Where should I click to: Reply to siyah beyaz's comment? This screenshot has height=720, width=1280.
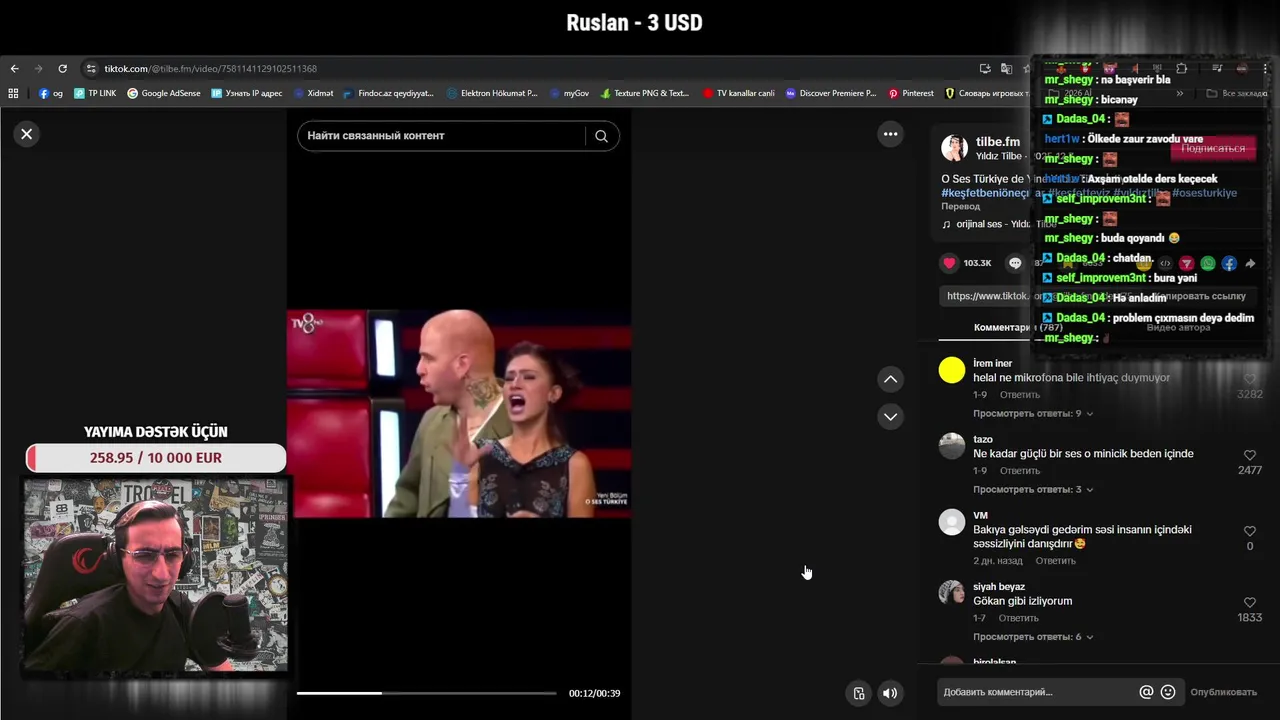click(x=1018, y=619)
